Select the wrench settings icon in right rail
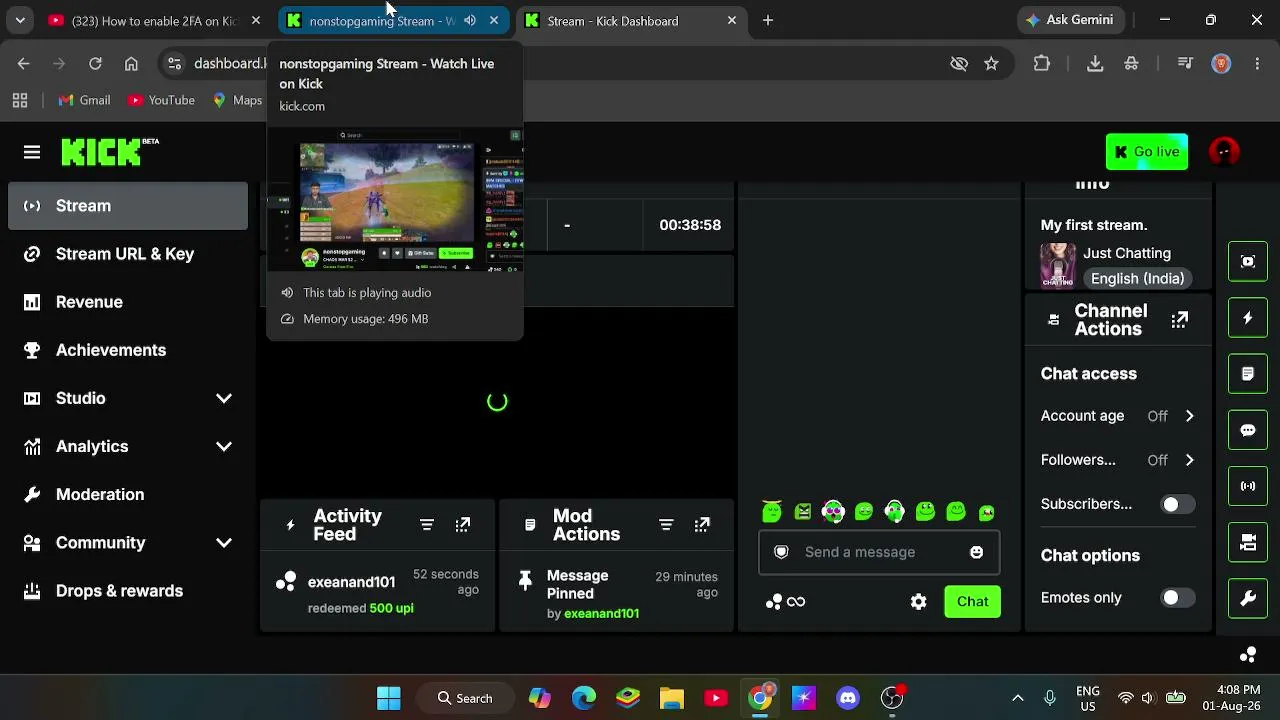The height and width of the screenshot is (720, 1280). click(1248, 598)
